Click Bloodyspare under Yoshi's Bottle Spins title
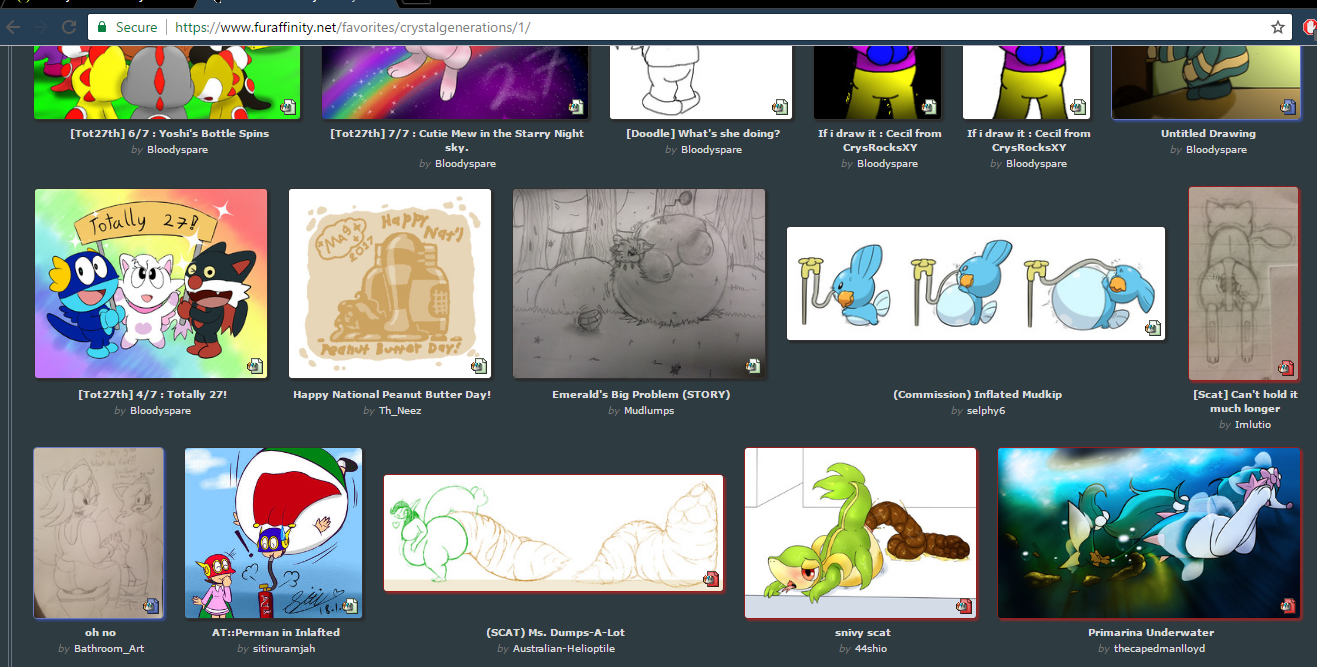The image size is (1317, 667). [x=177, y=149]
